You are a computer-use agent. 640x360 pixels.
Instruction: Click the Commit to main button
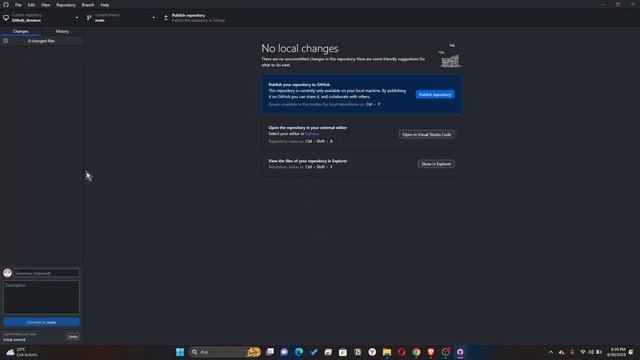point(41,322)
